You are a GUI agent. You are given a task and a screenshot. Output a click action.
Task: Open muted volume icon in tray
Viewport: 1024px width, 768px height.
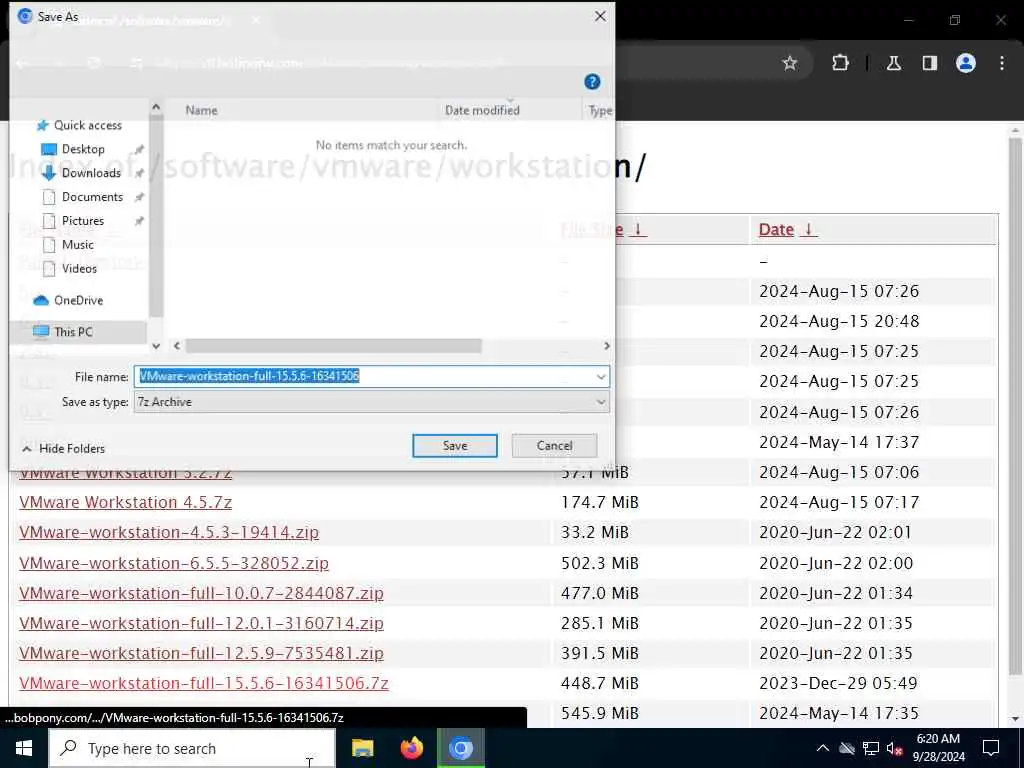click(x=895, y=749)
